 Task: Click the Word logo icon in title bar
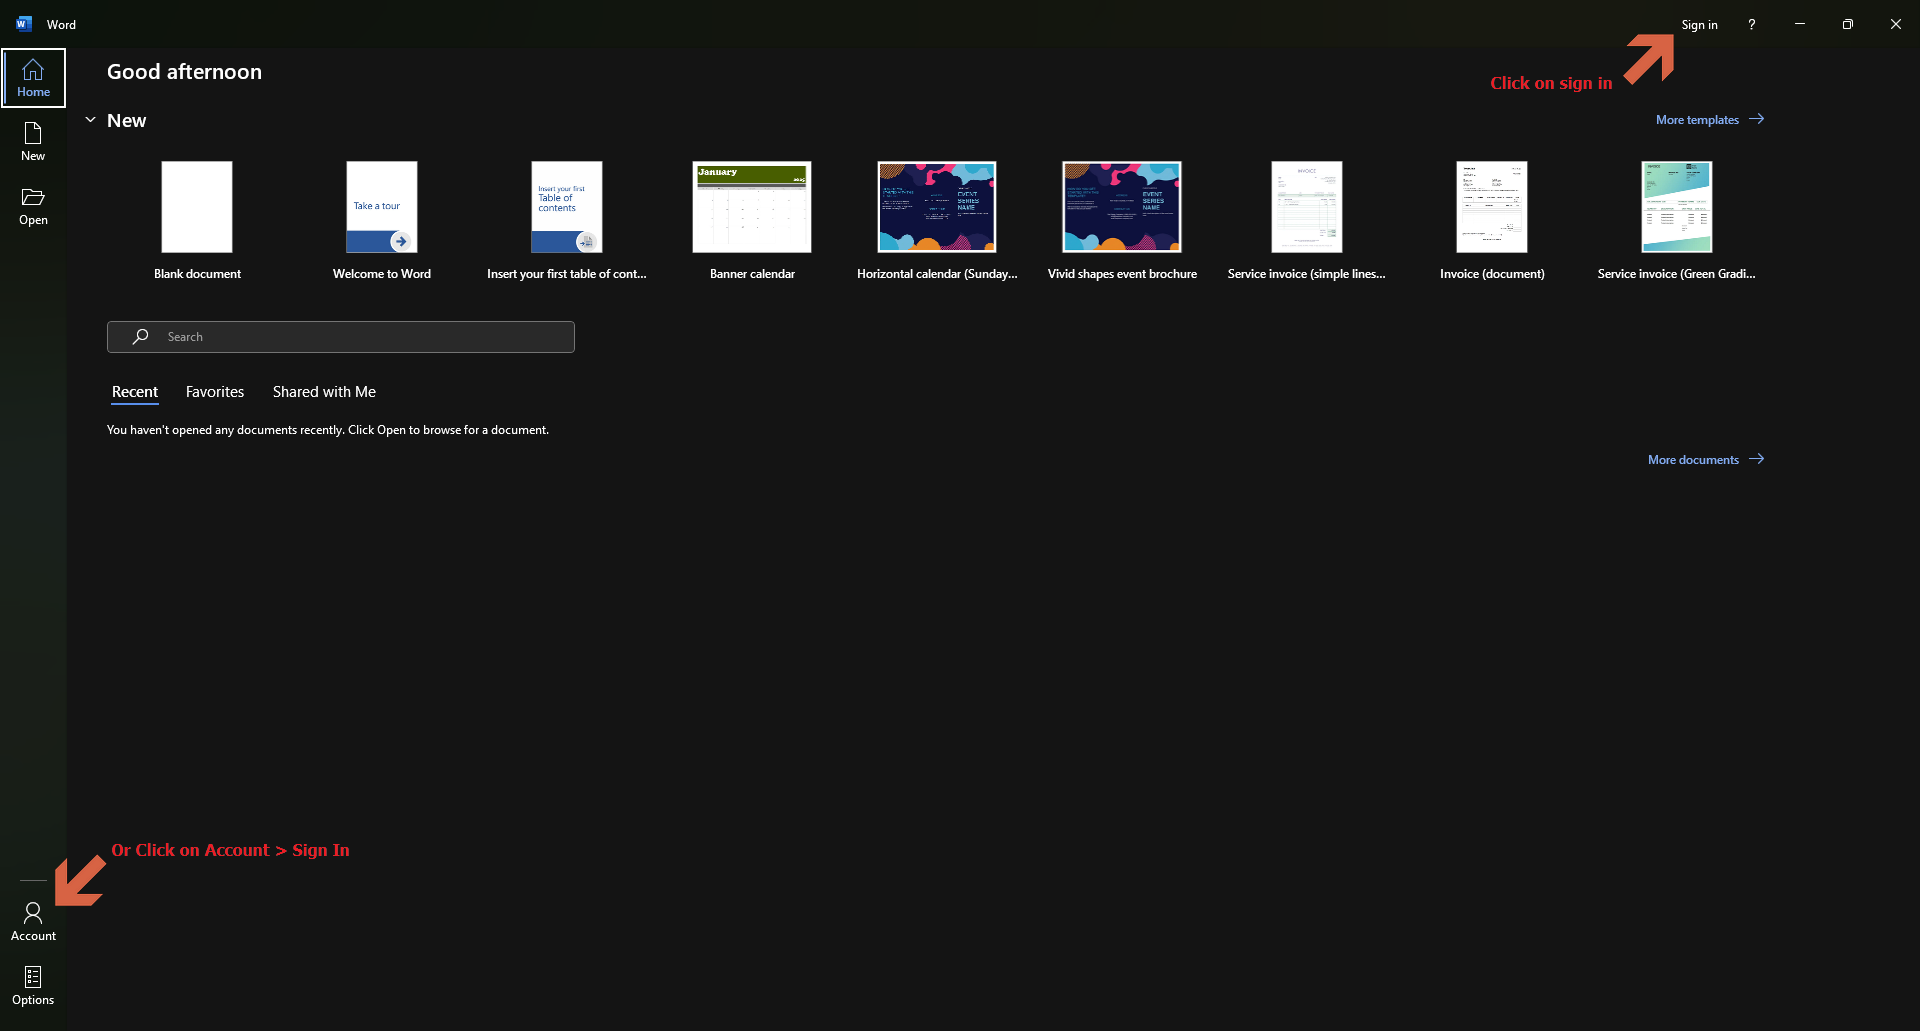click(24, 24)
